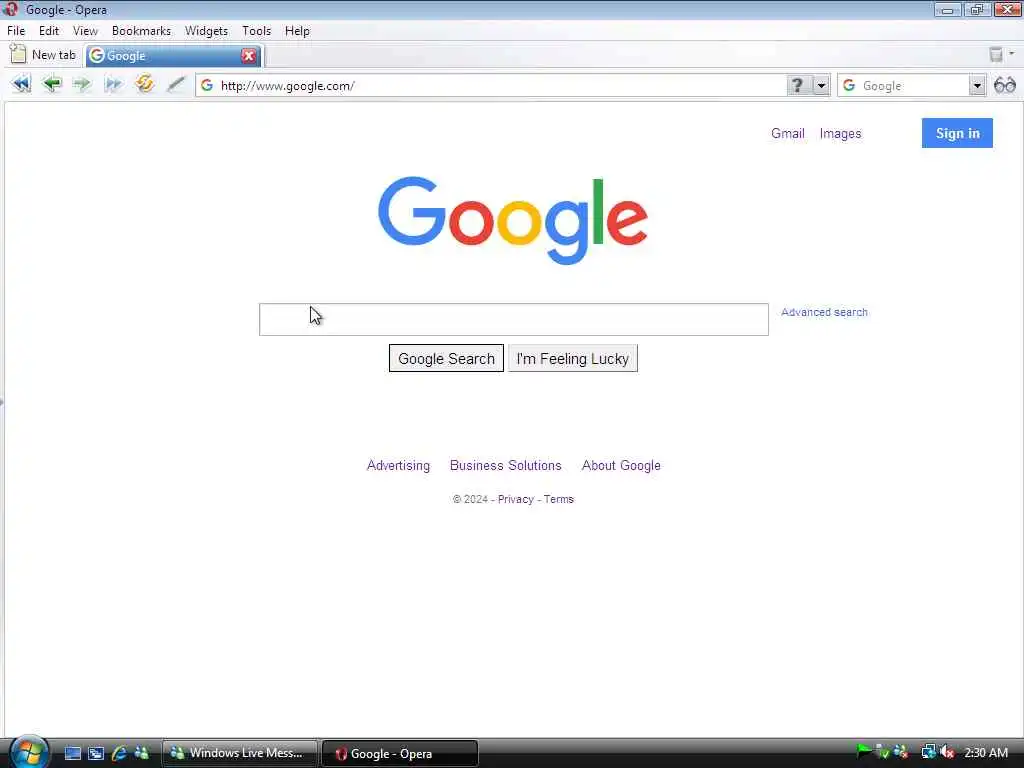
Task: Click the glasses icon right of search field
Action: pos(1004,85)
